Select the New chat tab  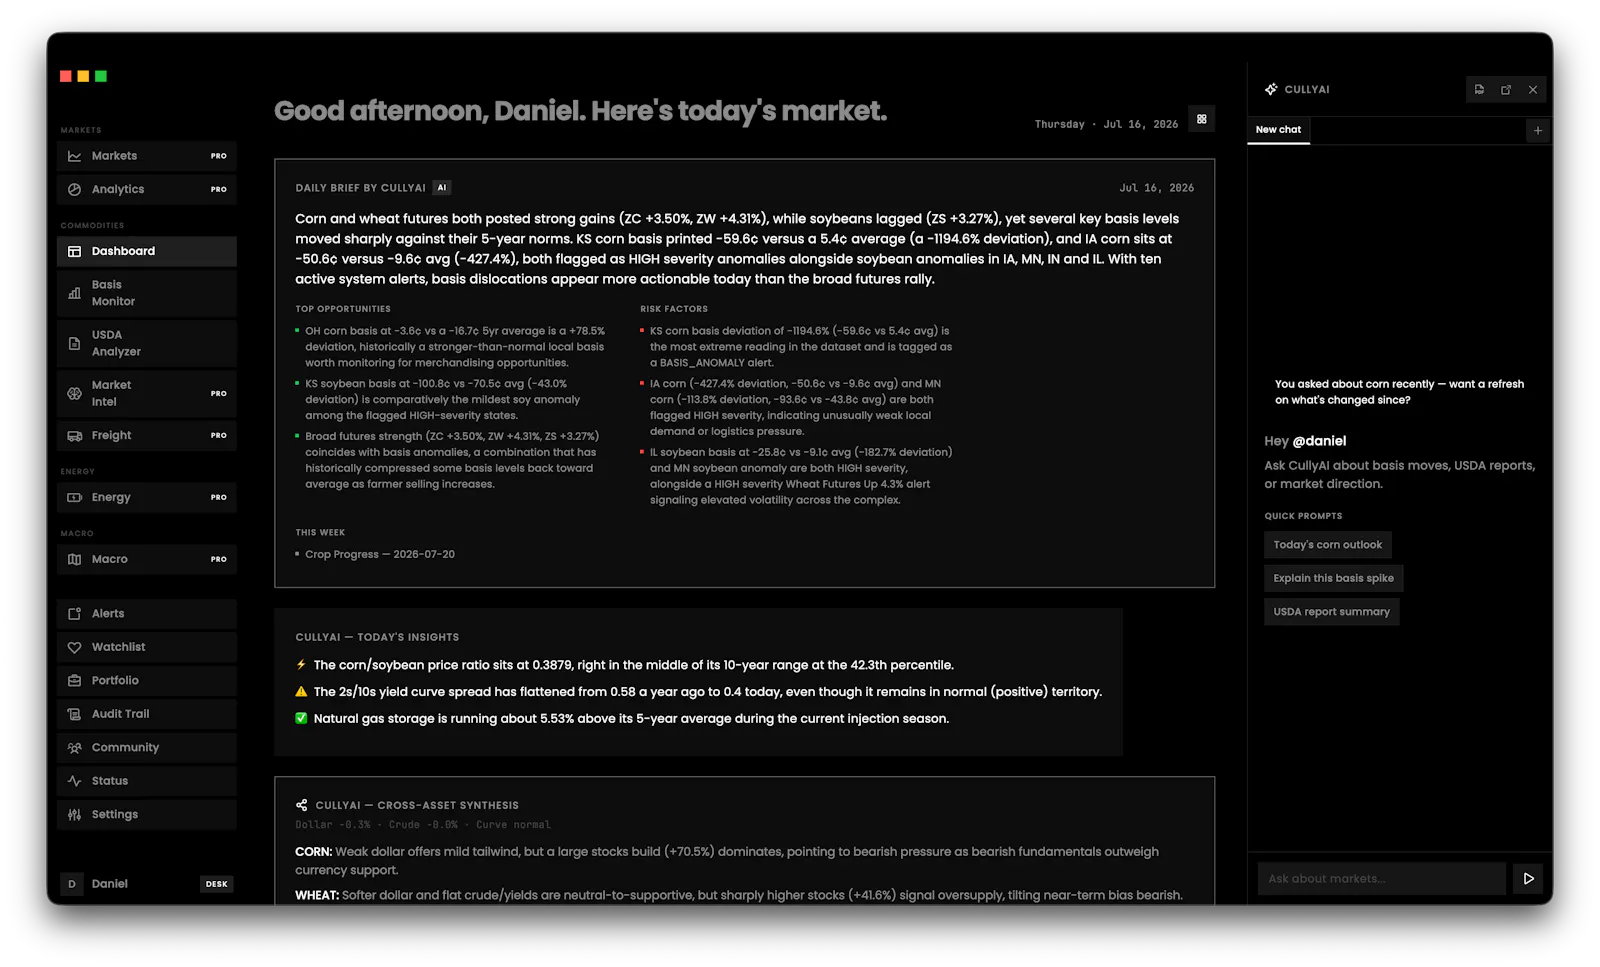[x=1278, y=130]
